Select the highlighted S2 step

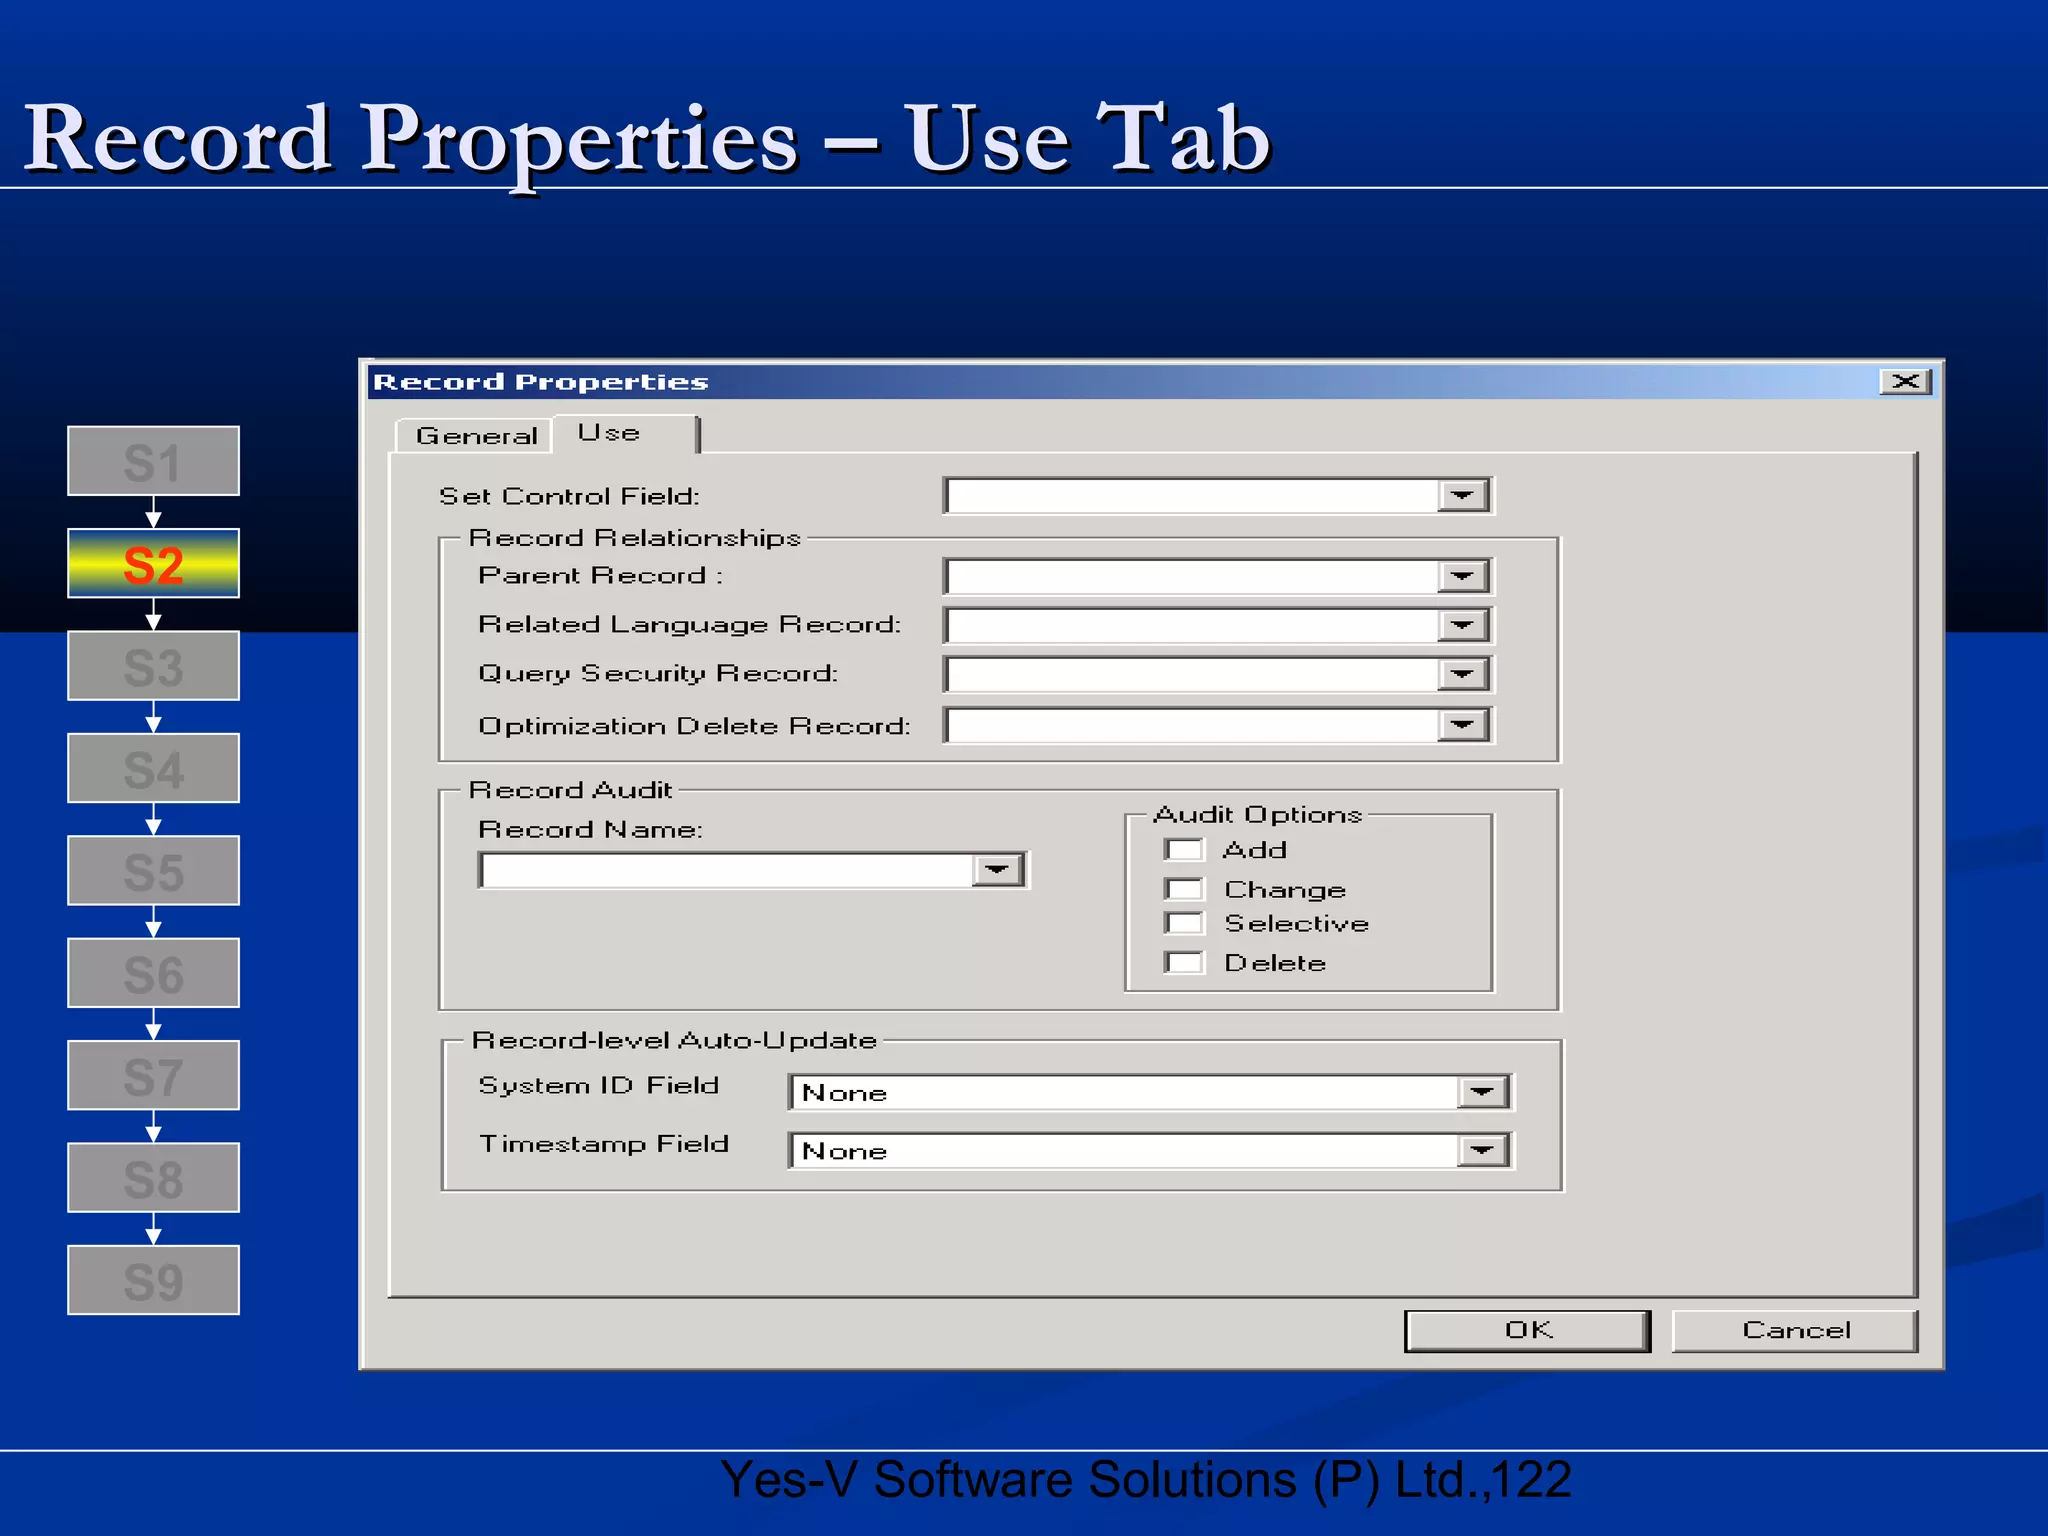point(153,563)
